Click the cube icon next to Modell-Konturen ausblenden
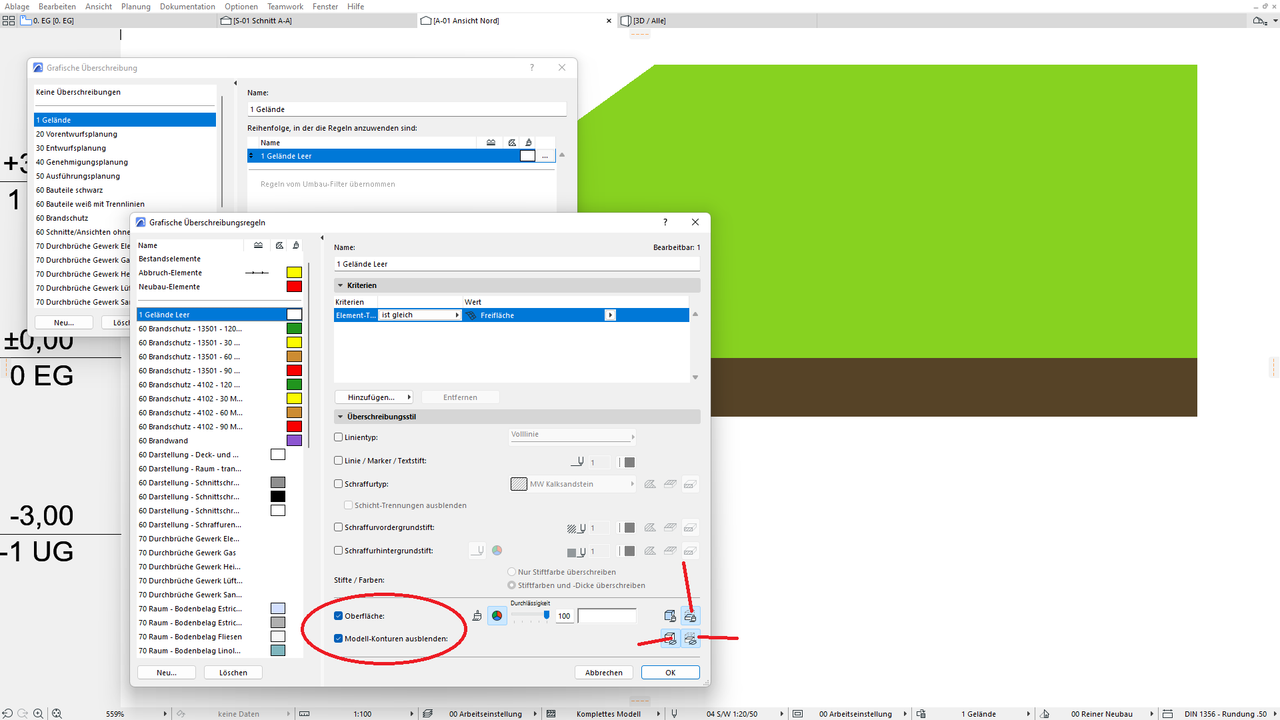Screen dimensions: 1280x720 (x=668, y=638)
